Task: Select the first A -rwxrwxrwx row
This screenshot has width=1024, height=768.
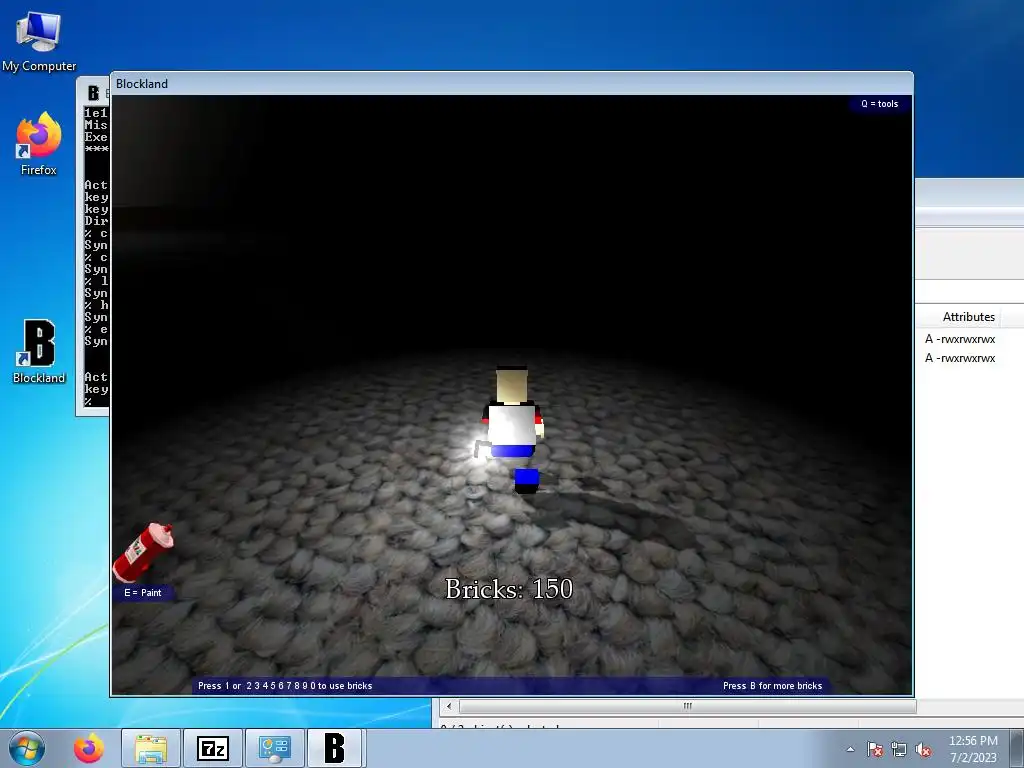Action: [x=960, y=339]
